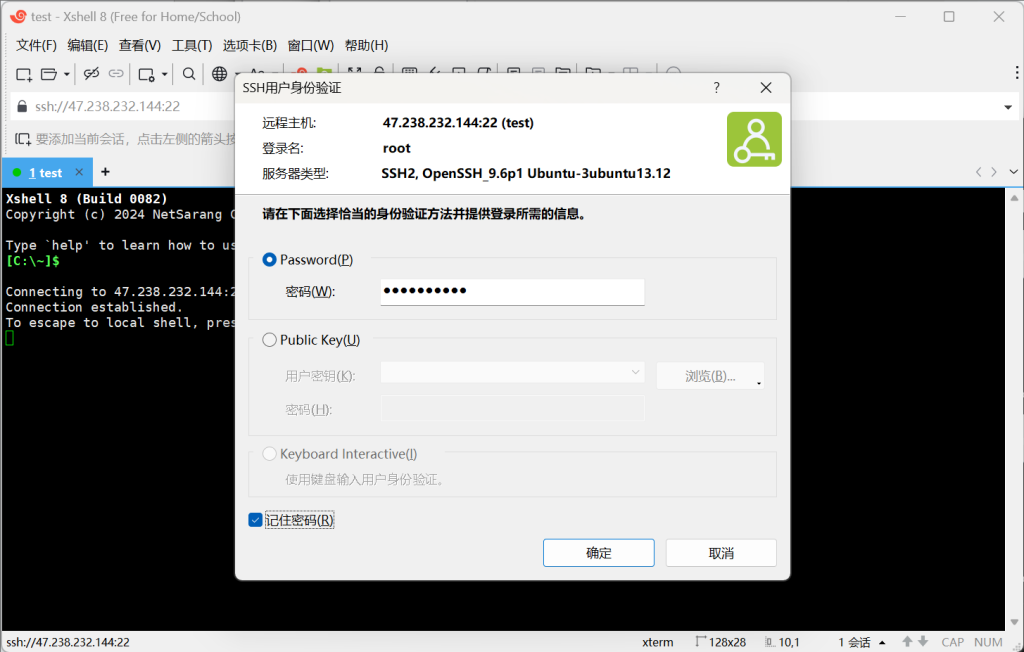This screenshot has width=1024, height=652.
Task: Switch to the '1 test' session tab
Action: (45, 172)
